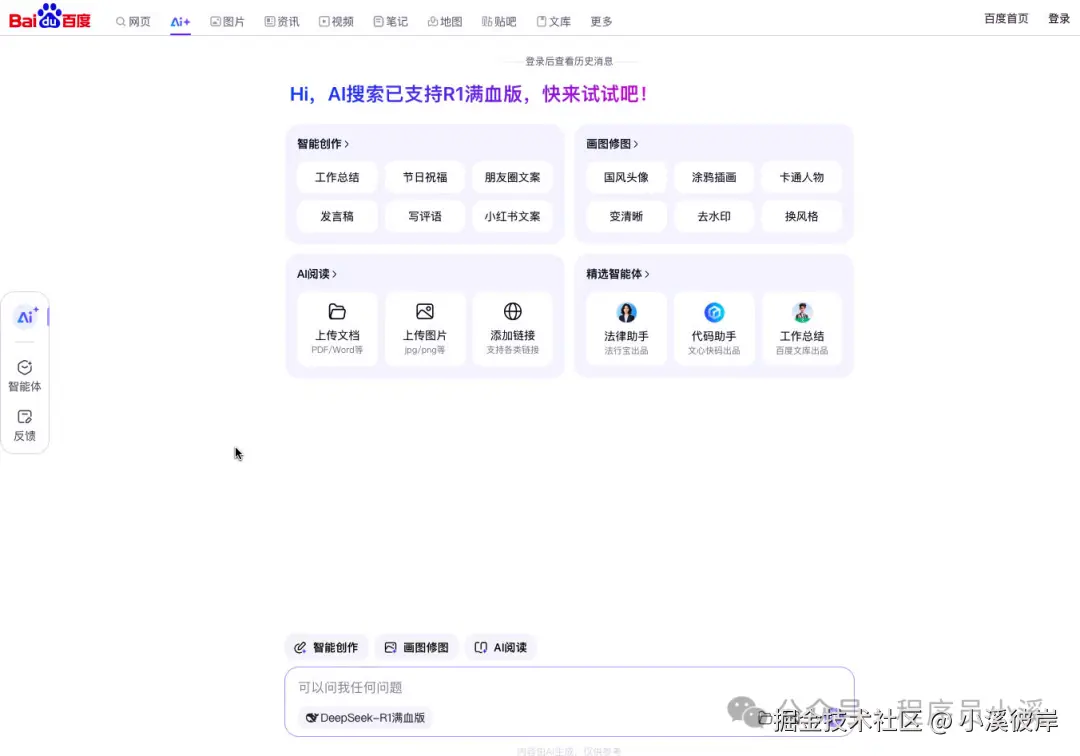Open the 法律助手 legal assistant agent
Viewport: 1080px width, 756px height.
coord(625,329)
